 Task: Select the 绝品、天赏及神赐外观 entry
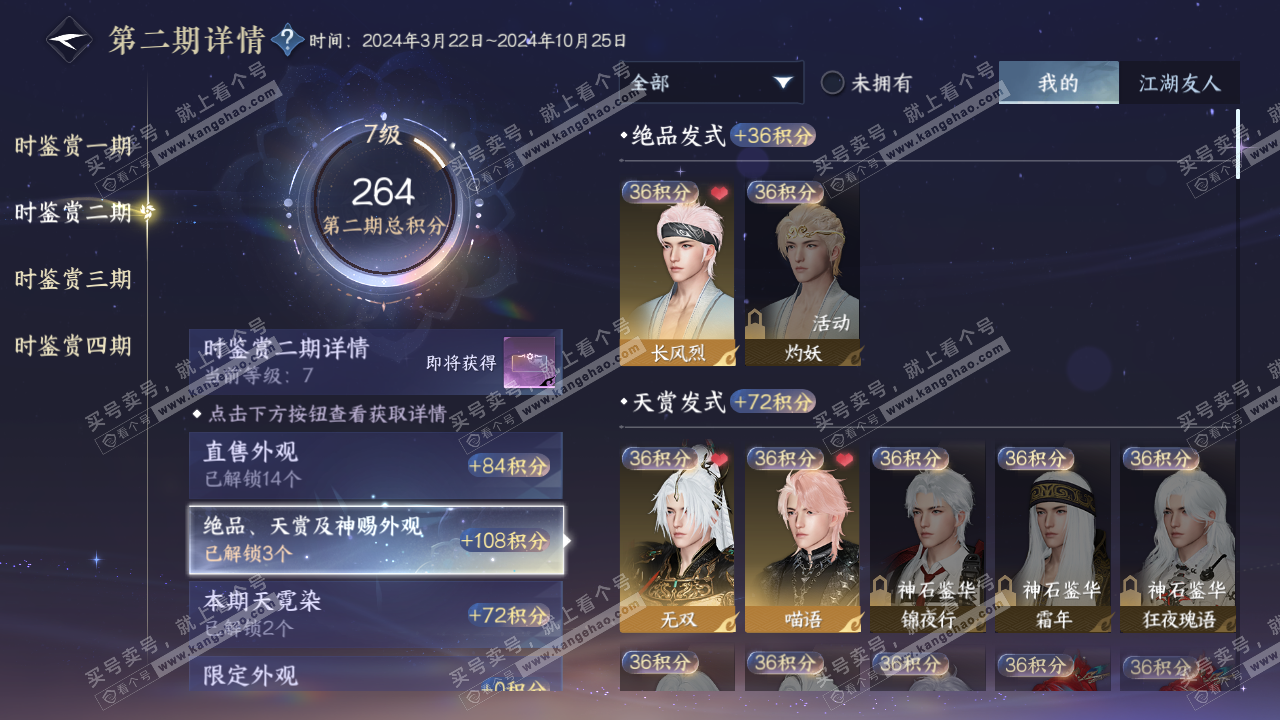376,540
